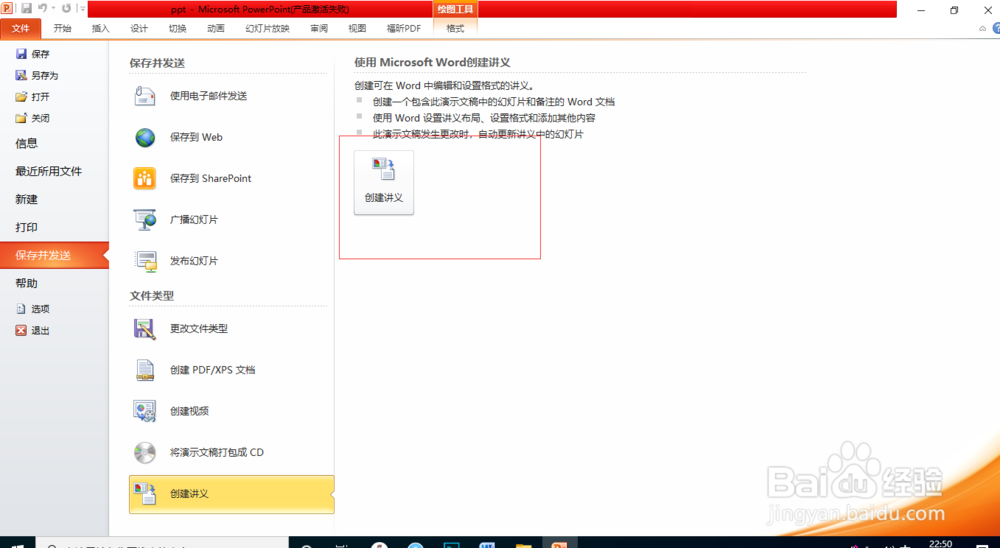Click the bullet 使用 Word 设置讲义布局

tap(484, 118)
